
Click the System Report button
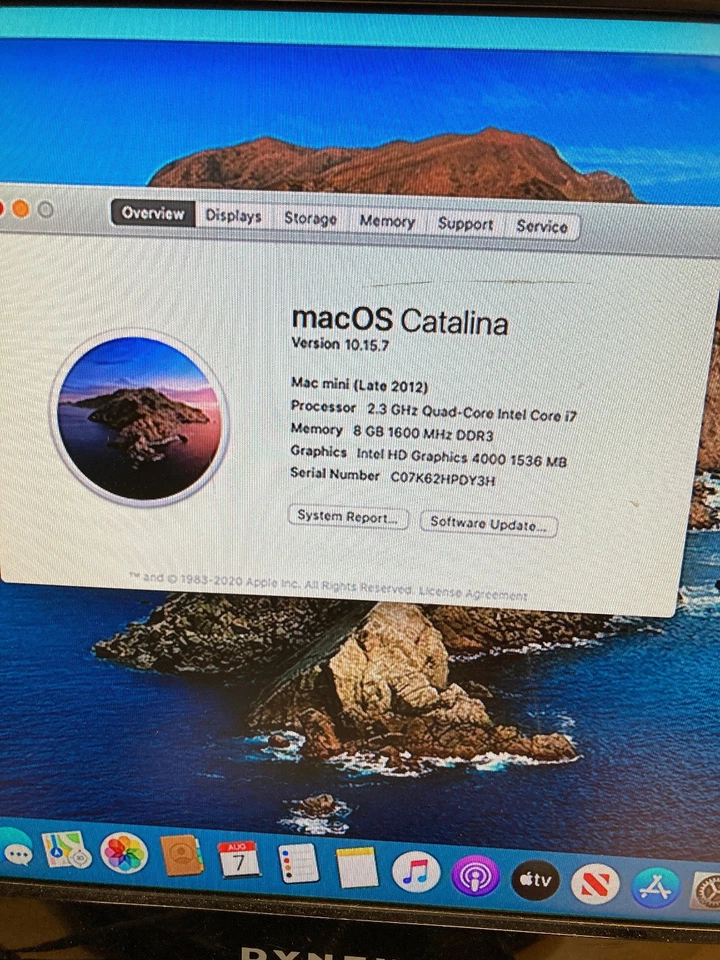coord(348,517)
